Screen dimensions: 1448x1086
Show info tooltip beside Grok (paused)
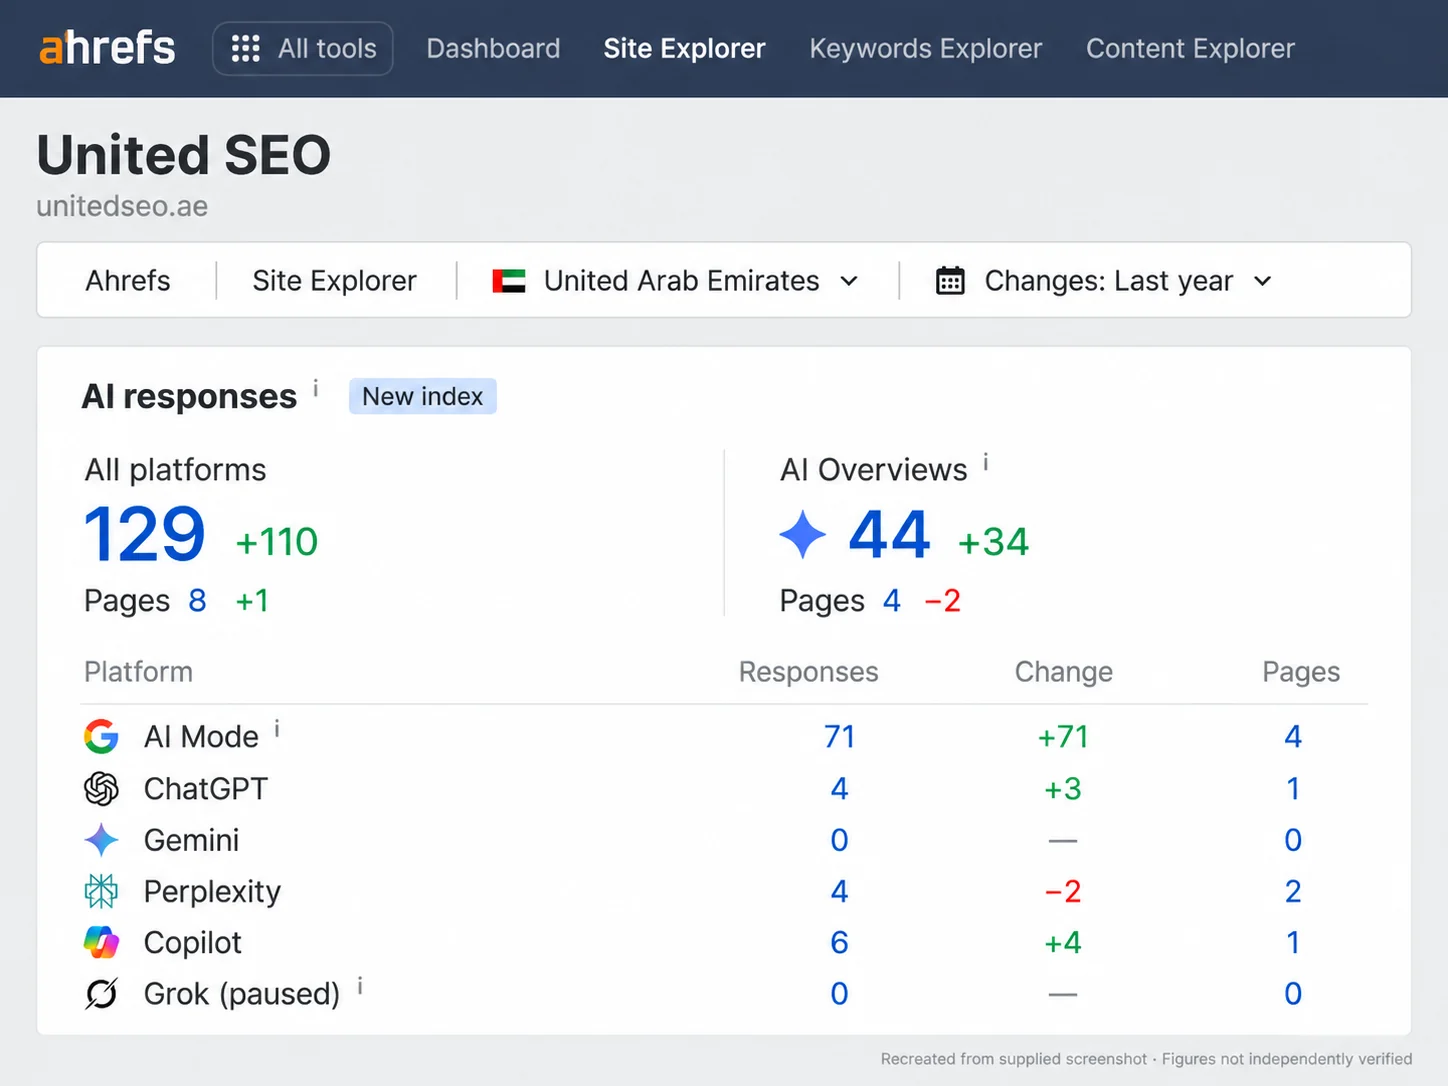(x=360, y=986)
